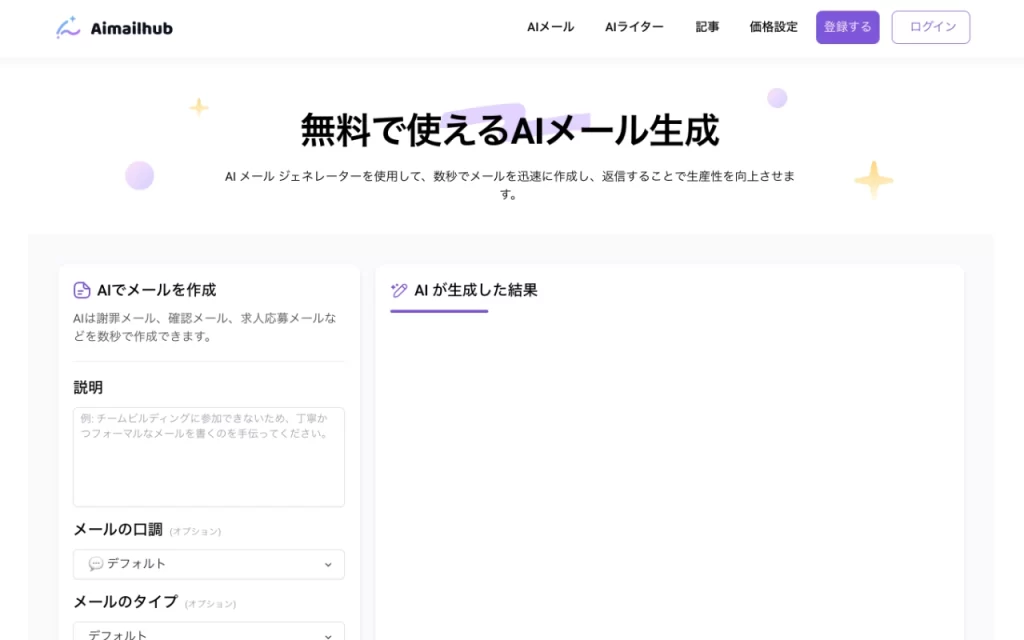Viewport: 1024px width, 640px height.
Task: Click the purple underline below AI が生成した結果
Action: click(x=438, y=312)
